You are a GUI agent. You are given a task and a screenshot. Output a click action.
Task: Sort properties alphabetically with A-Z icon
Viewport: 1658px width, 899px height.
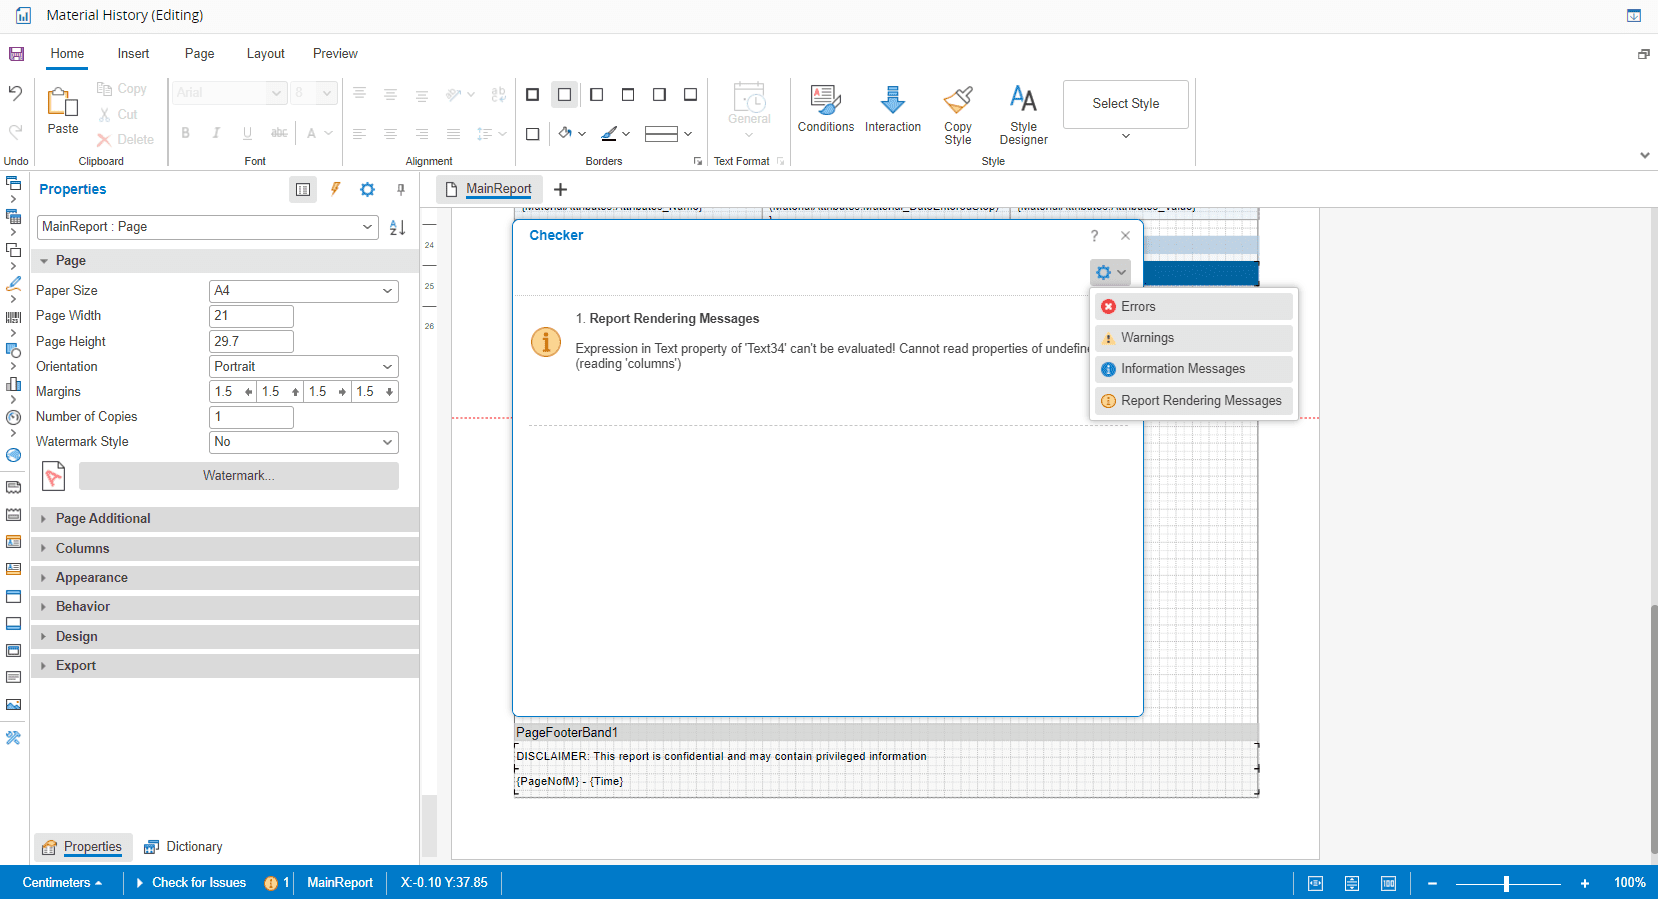(x=397, y=227)
